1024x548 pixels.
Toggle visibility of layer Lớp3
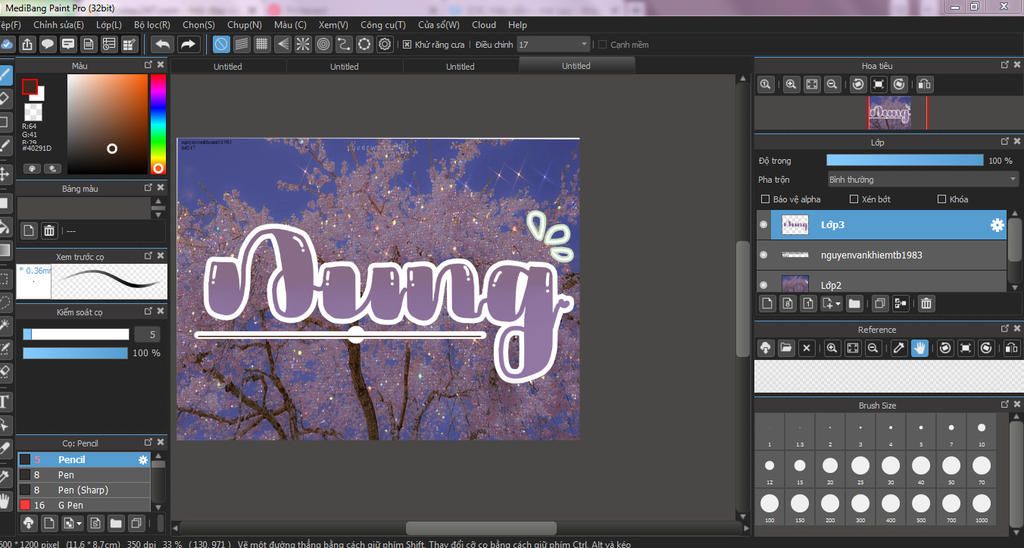click(x=763, y=225)
